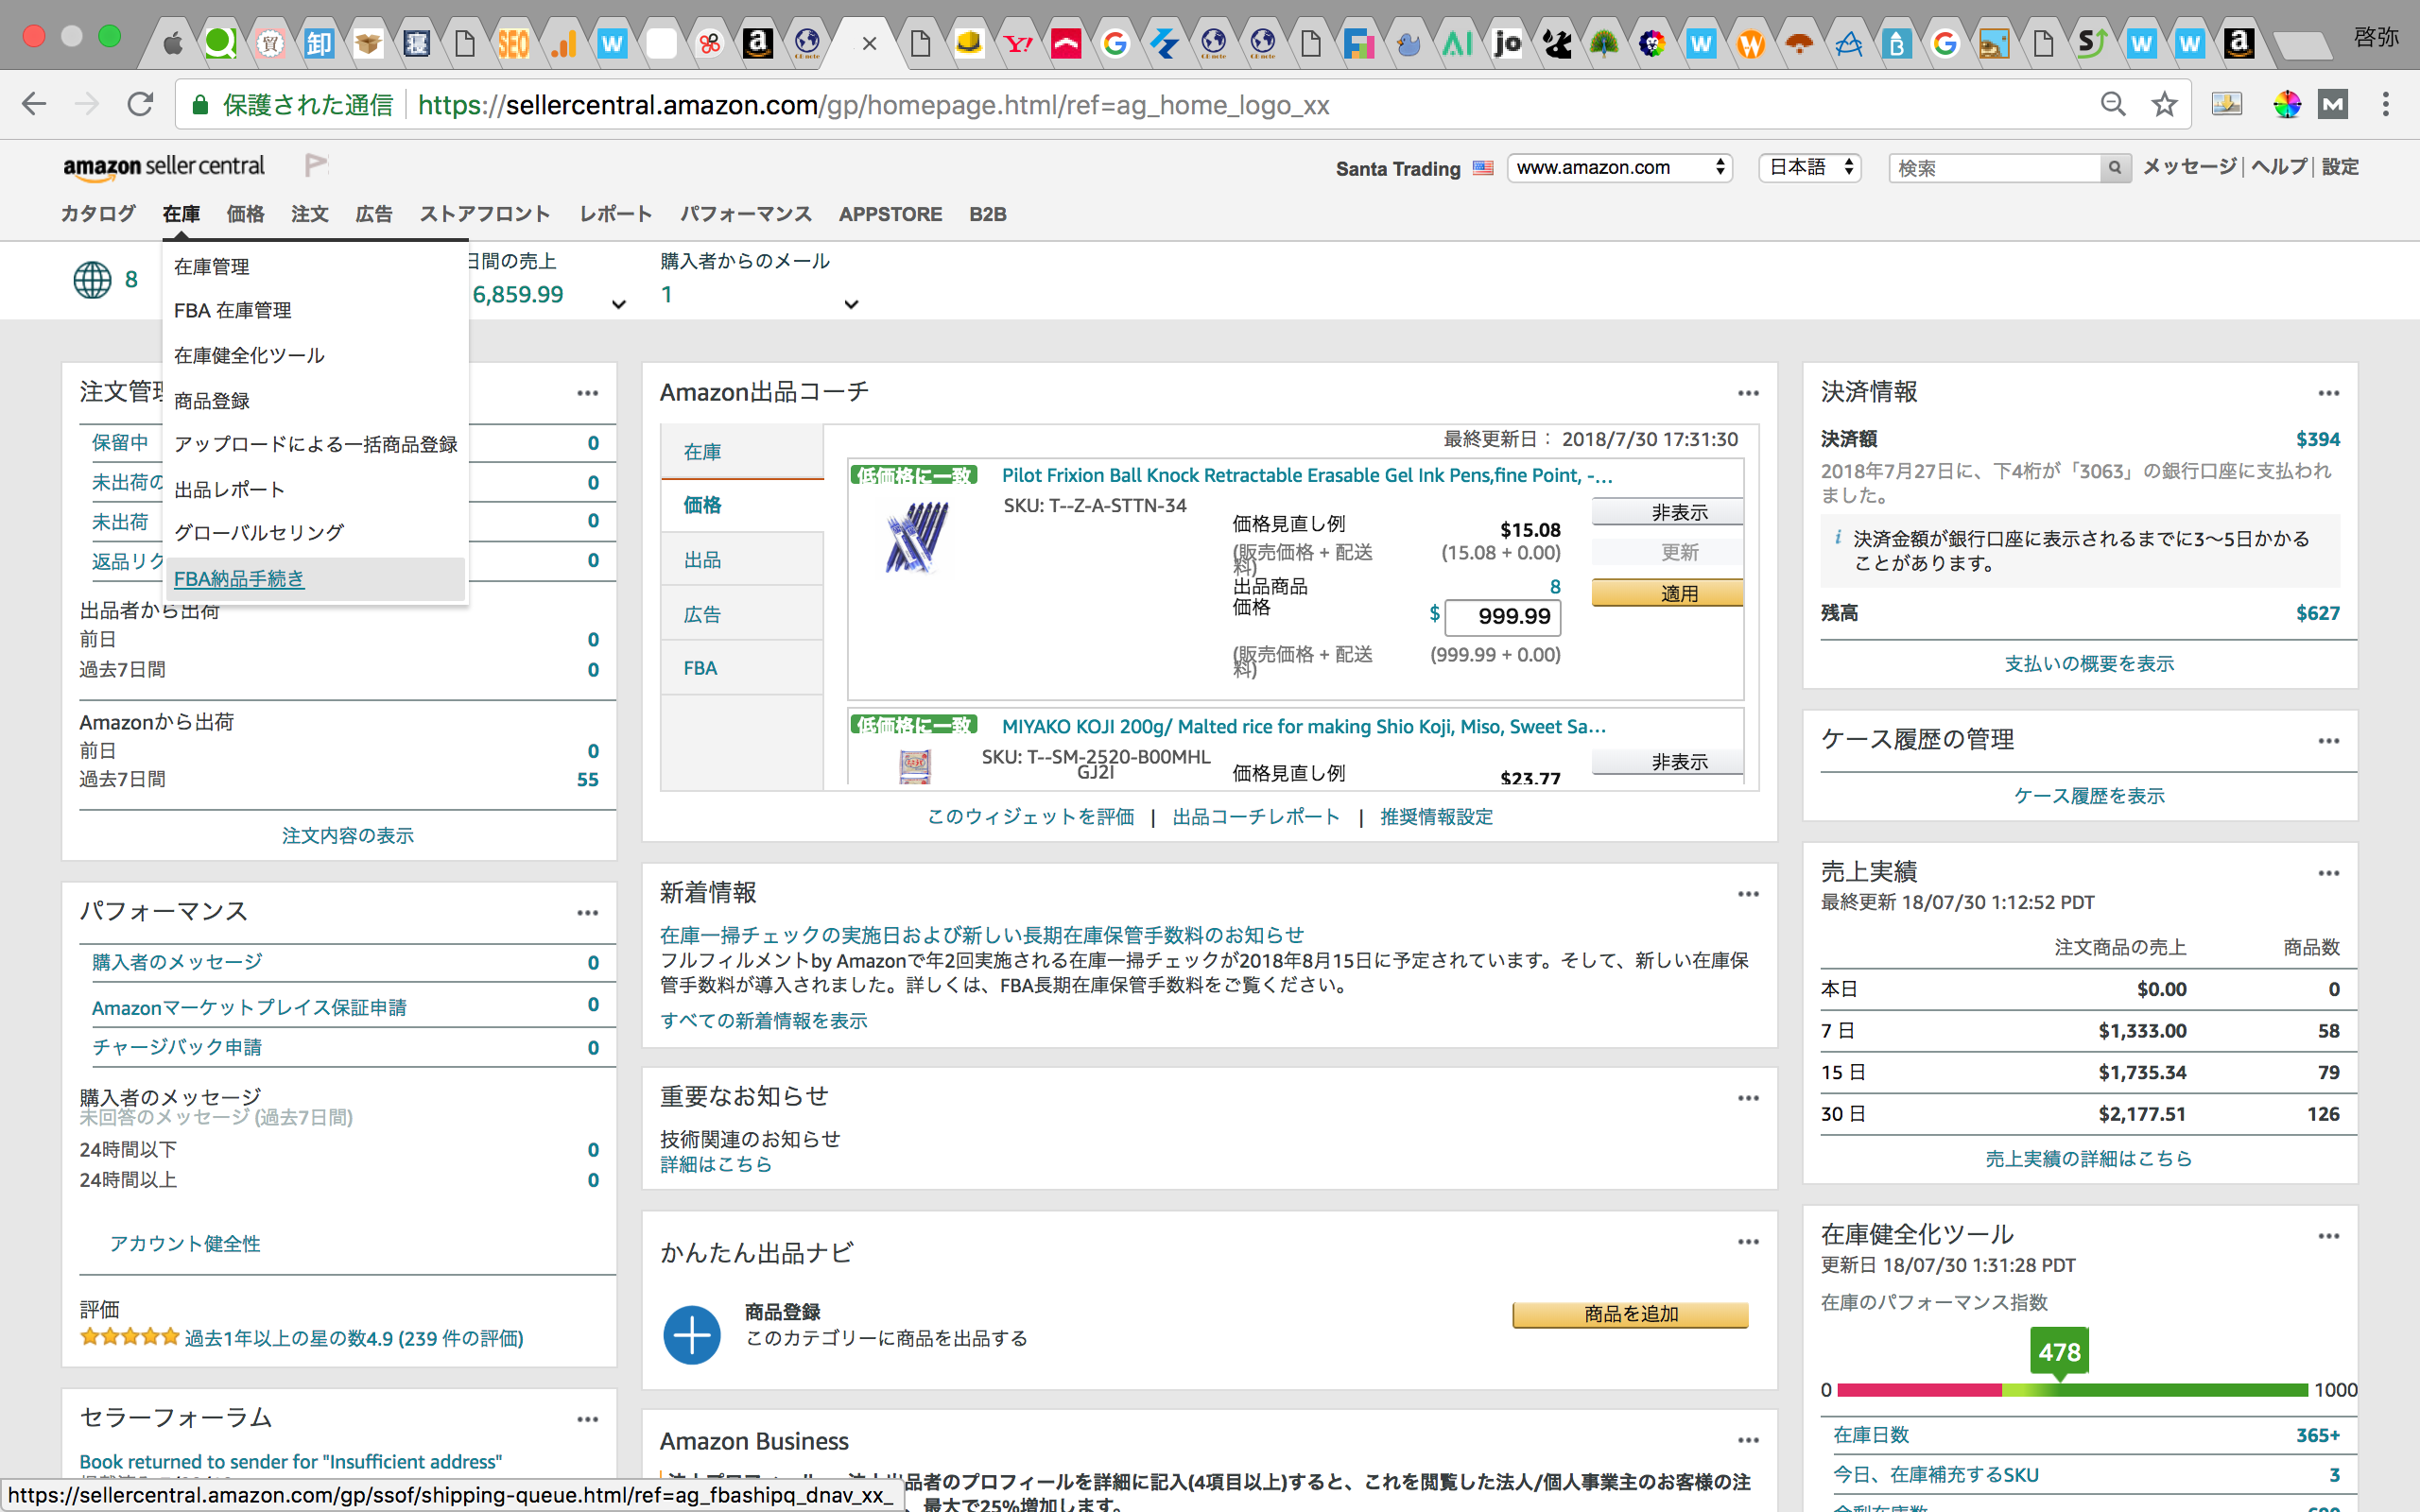Screen dimensions: 2420x1512
Task: Choose 商品登録 in the 在庫 menu
Action: pos(212,401)
